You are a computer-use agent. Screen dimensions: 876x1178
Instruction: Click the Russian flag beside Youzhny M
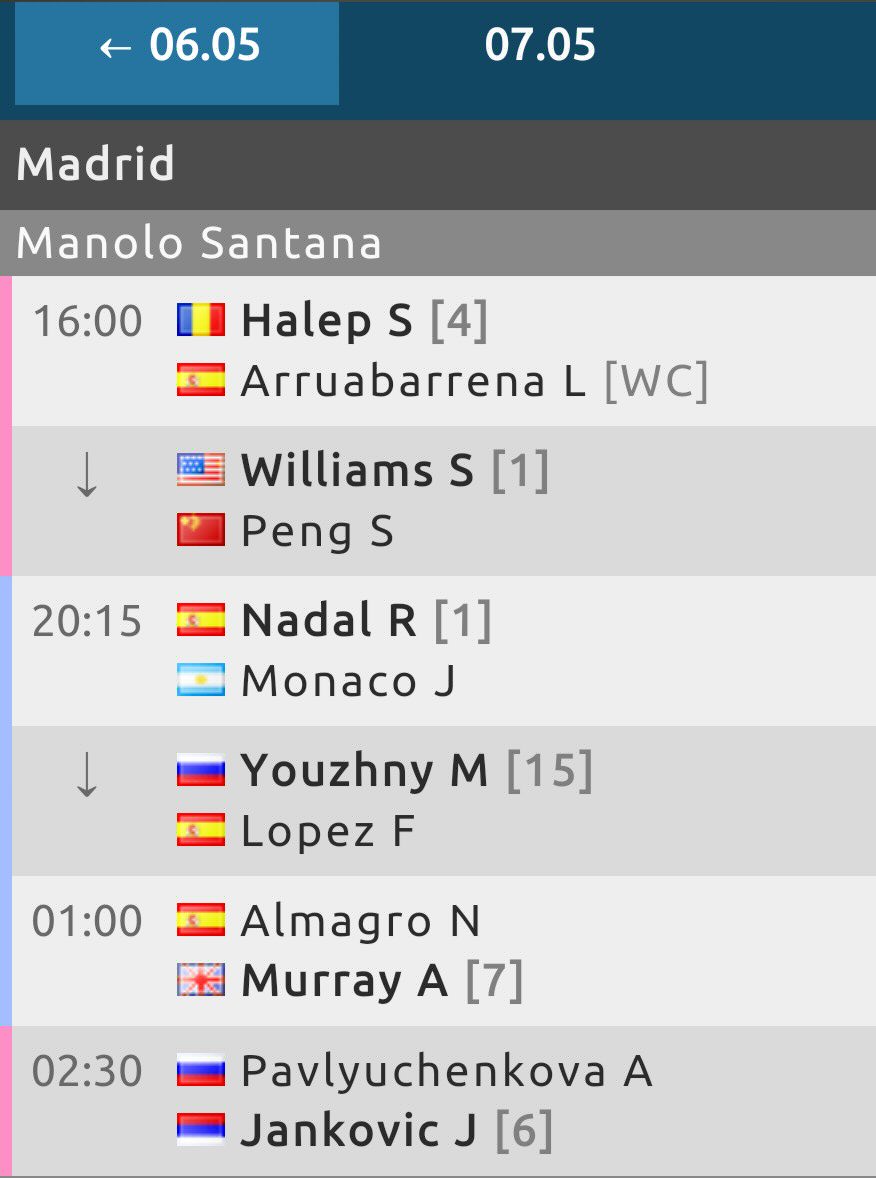click(201, 770)
